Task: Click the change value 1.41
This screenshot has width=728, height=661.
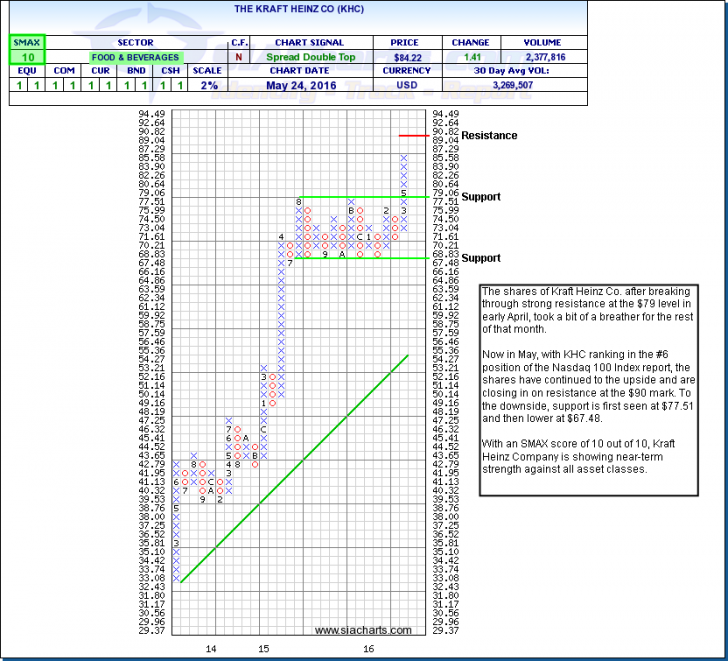Action: pyautogui.click(x=468, y=58)
